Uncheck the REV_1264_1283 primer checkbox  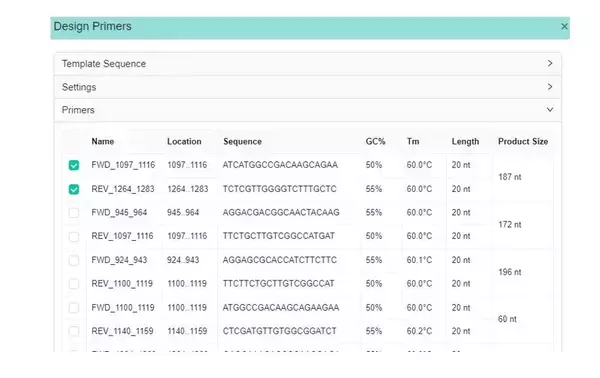tap(74, 189)
